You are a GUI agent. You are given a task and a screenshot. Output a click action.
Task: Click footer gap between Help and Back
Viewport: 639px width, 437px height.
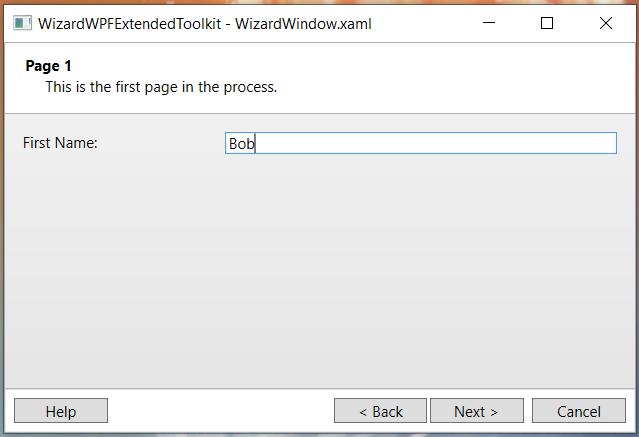[220, 411]
